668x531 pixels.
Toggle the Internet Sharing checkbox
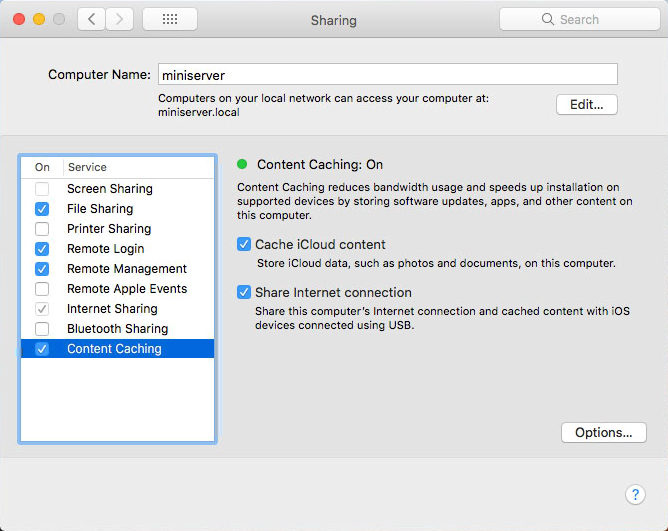(42, 309)
